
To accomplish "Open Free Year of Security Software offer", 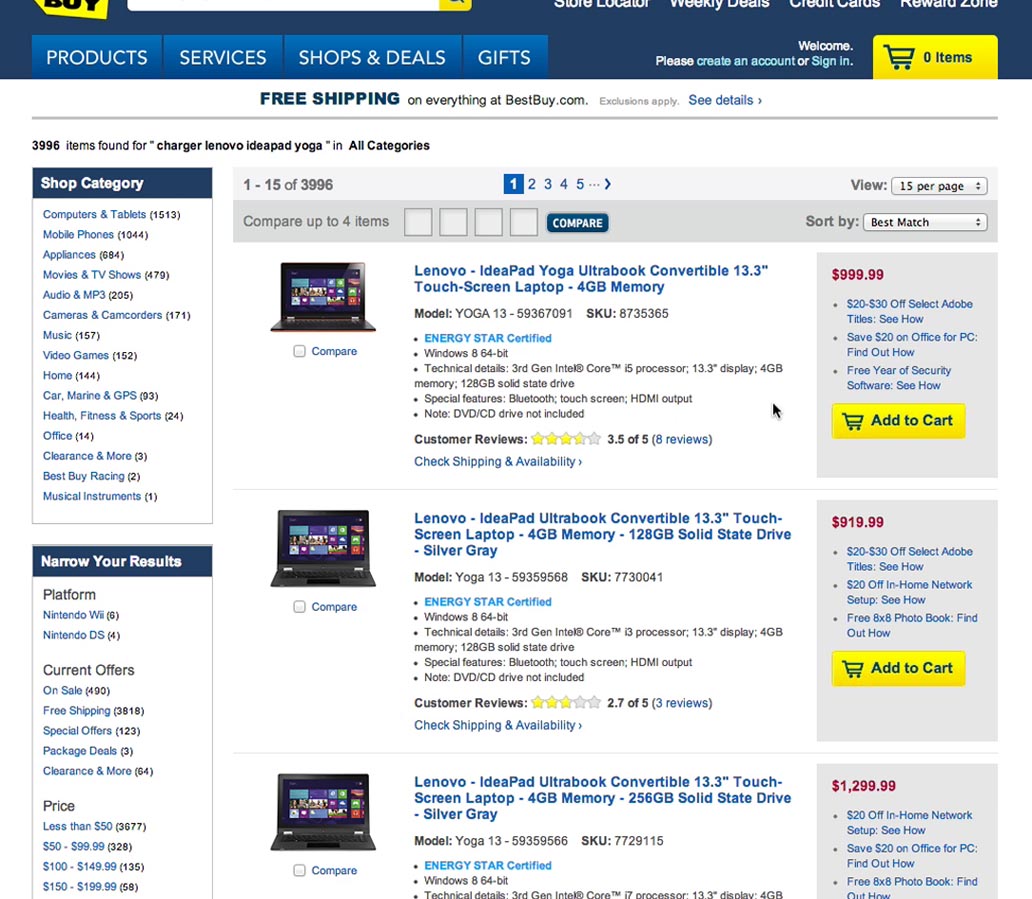I will (x=898, y=378).
